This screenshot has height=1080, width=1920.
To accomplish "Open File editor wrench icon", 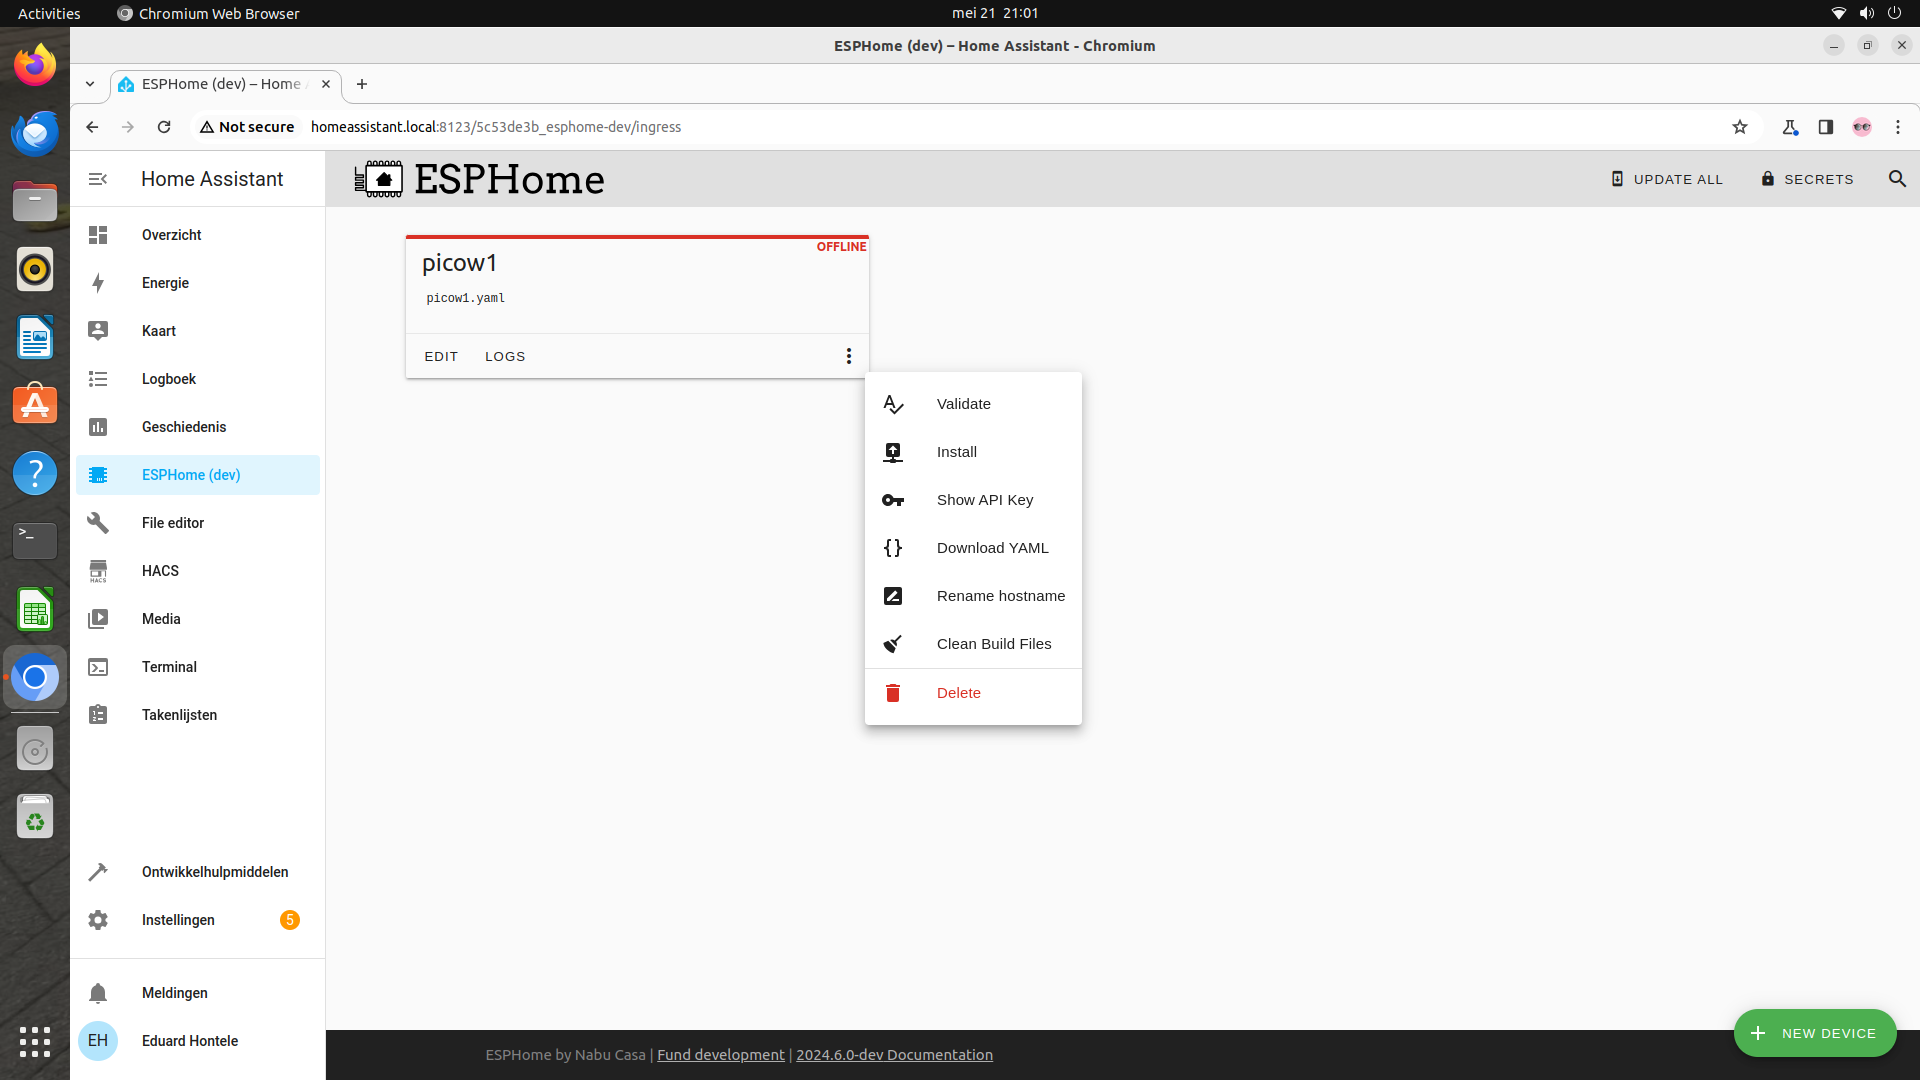I will click(x=98, y=523).
